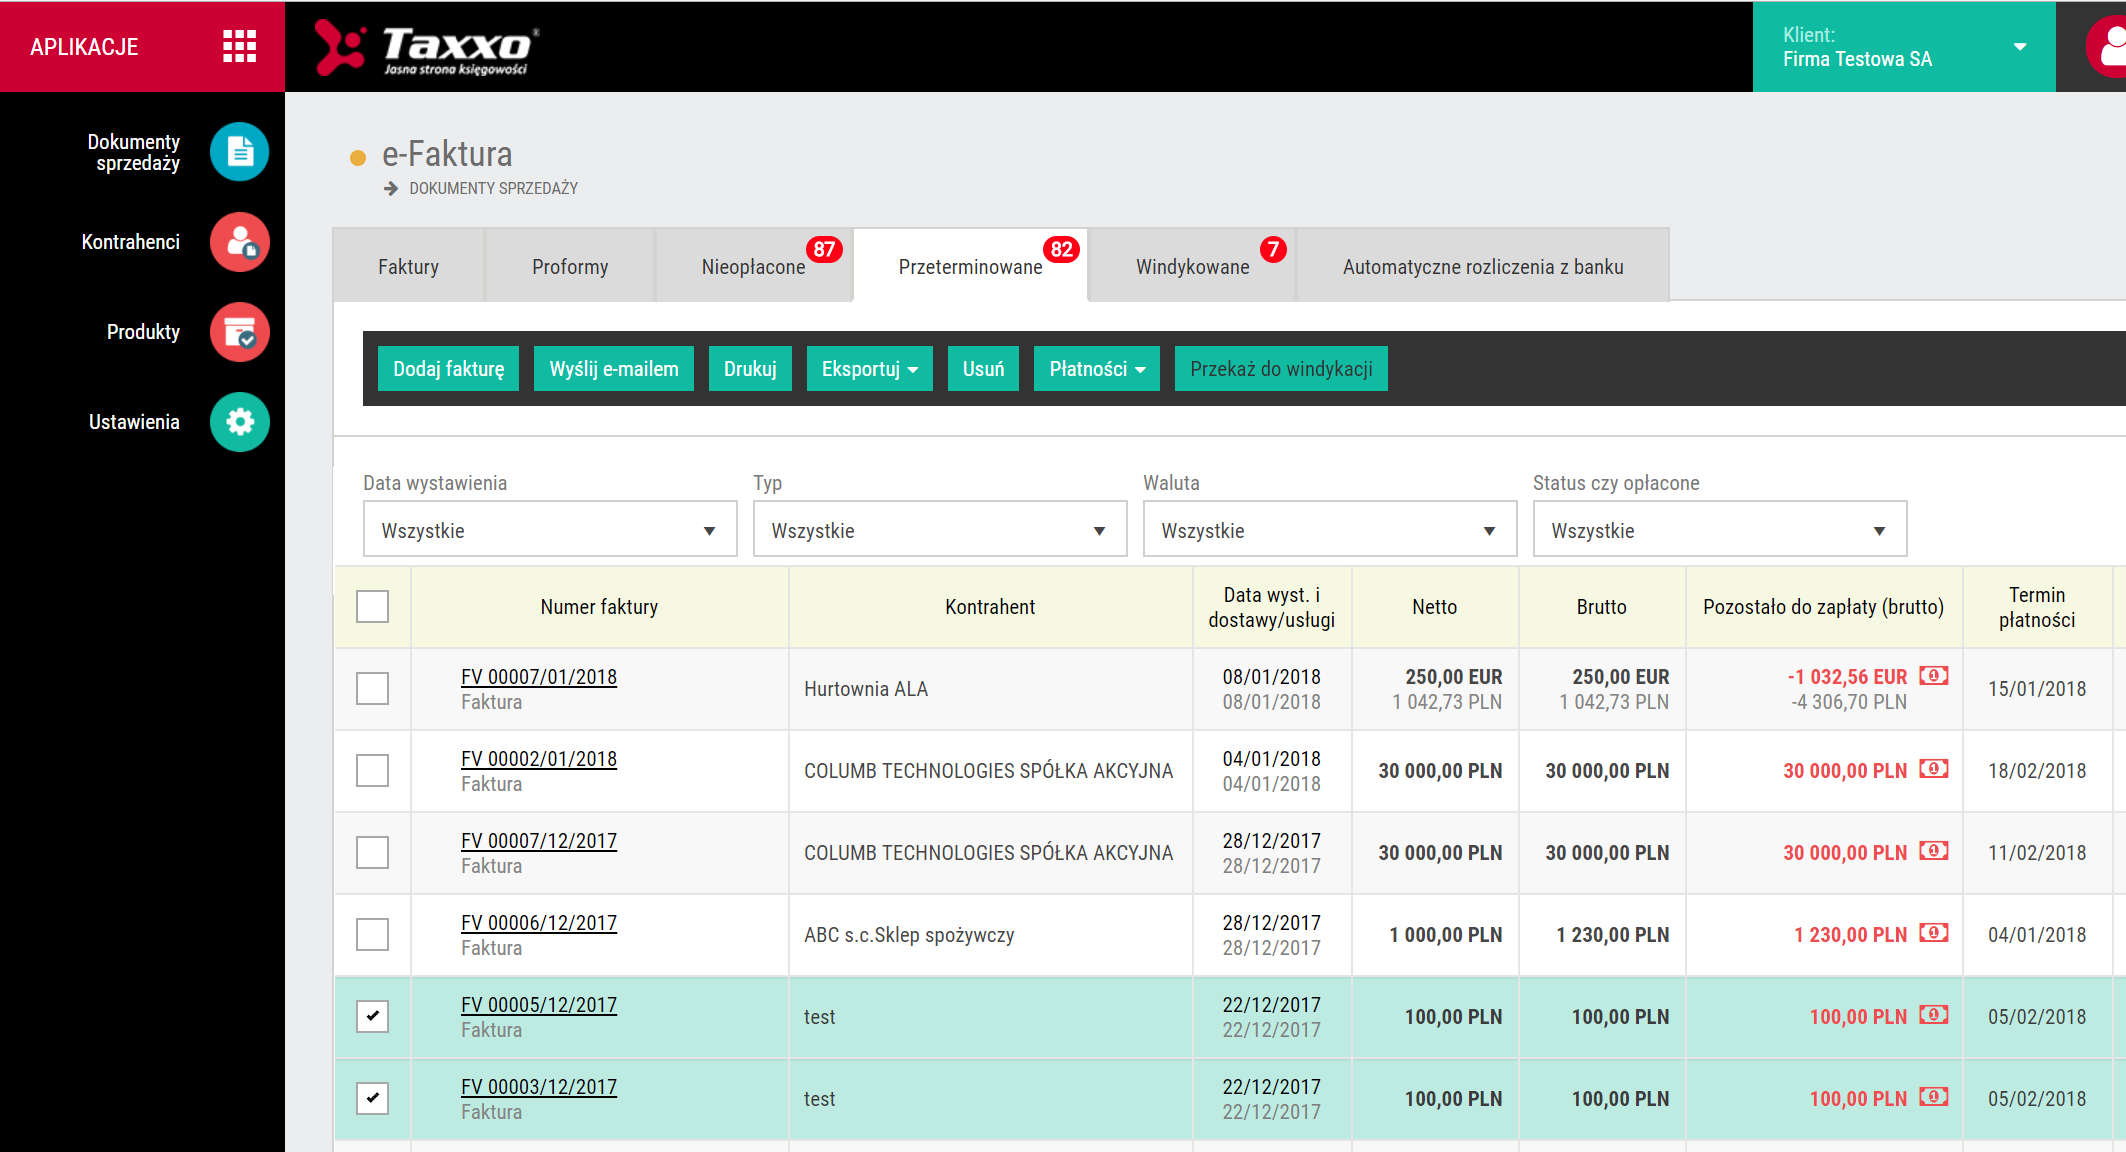Screen dimensions: 2126x1152
Task: Click Przekaż do windykacji button
Action: tap(1280, 369)
